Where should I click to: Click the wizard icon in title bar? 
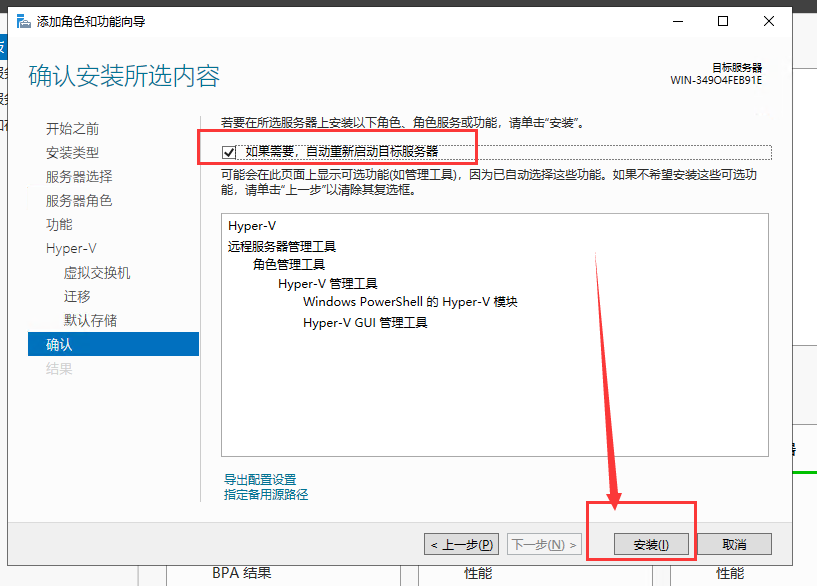pos(22,21)
